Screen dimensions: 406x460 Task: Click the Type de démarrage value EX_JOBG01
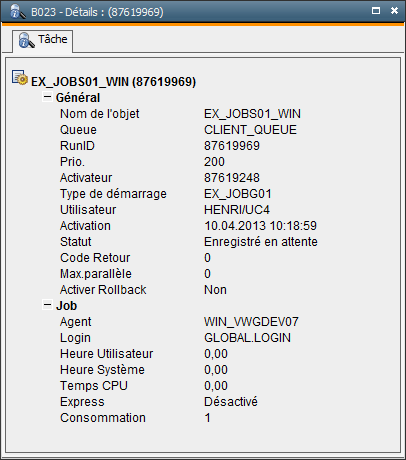click(238, 194)
